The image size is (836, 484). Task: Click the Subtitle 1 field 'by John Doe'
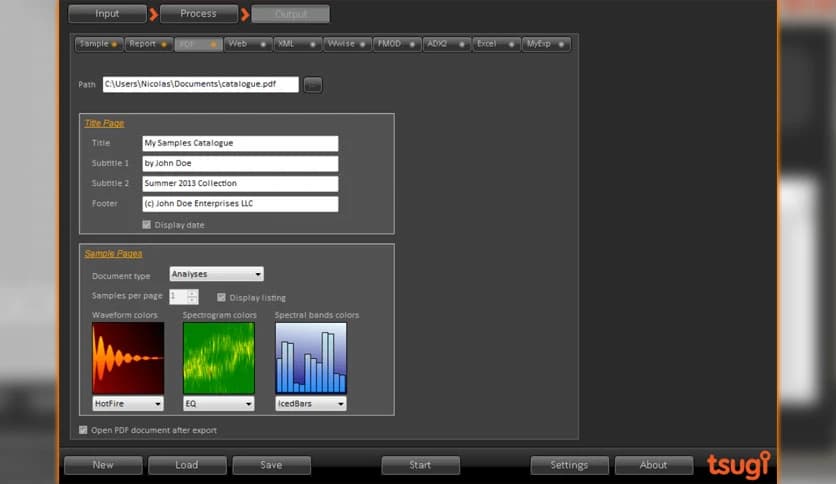240,163
